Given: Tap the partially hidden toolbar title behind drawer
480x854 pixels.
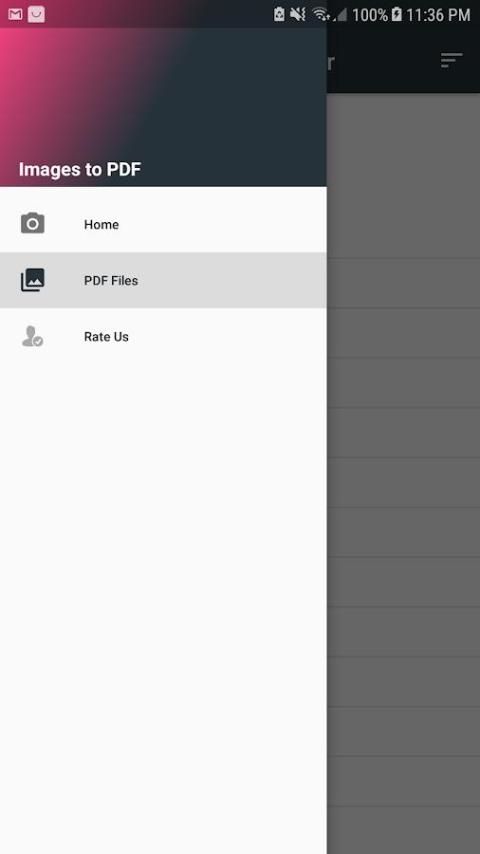Looking at the screenshot, I should pyautogui.click(x=330, y=62).
